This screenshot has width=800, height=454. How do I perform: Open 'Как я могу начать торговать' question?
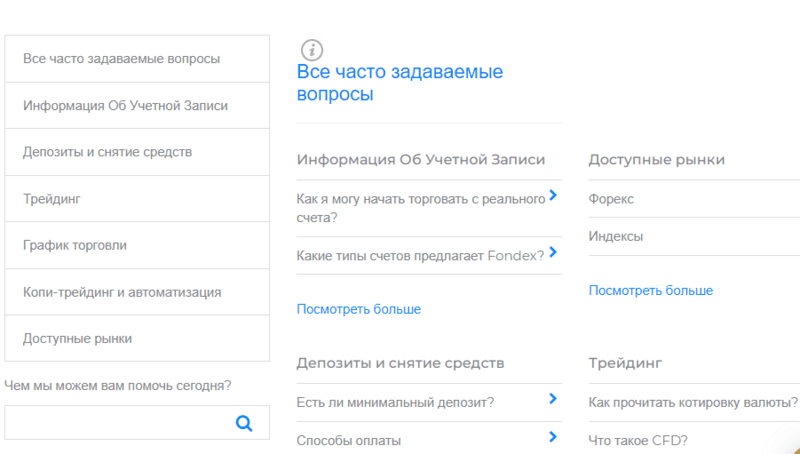click(x=421, y=208)
